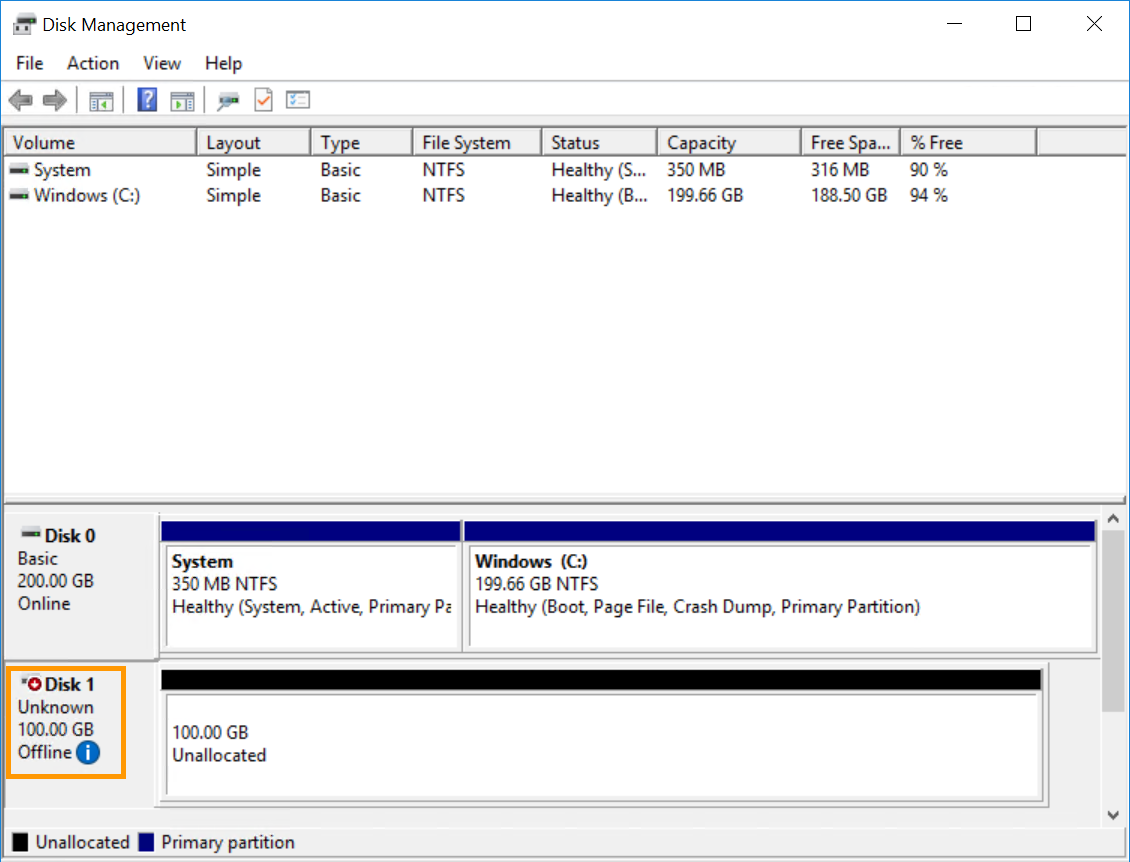Open the Help menu
Screen dimensions: 1130x862
point(223,63)
